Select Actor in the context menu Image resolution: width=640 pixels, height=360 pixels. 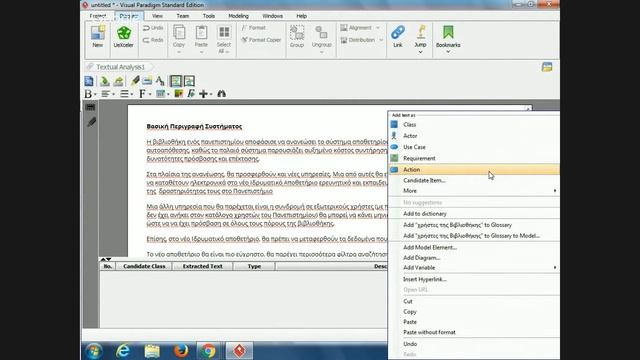click(474, 136)
